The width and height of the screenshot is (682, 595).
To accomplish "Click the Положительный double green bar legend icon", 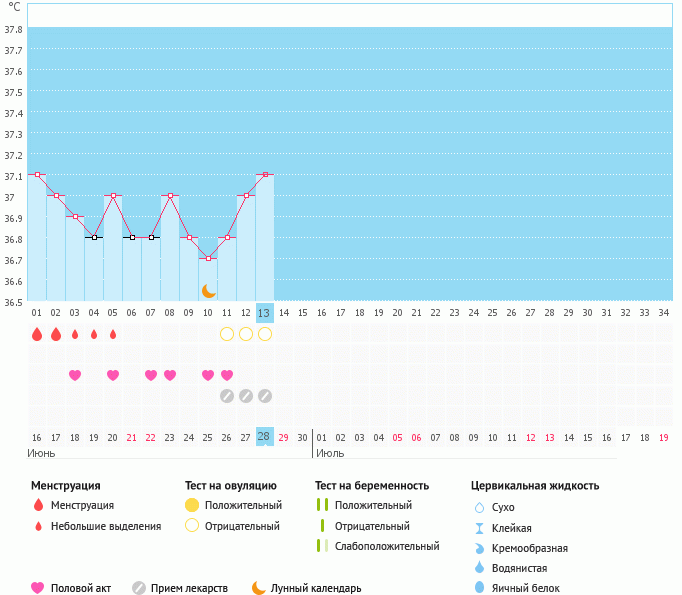I will pyautogui.click(x=322, y=505).
